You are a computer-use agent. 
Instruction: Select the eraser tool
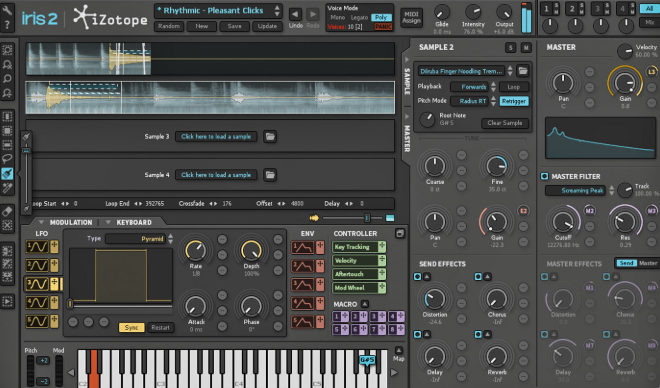coord(7,211)
